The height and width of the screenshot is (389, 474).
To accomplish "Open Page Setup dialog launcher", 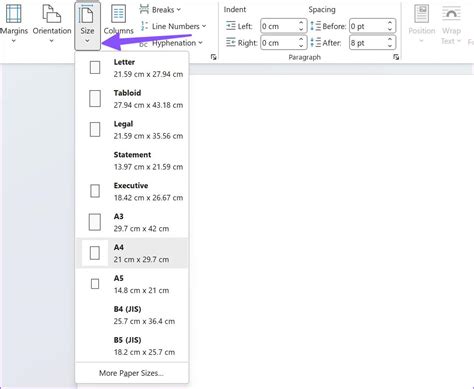I will (213, 57).
